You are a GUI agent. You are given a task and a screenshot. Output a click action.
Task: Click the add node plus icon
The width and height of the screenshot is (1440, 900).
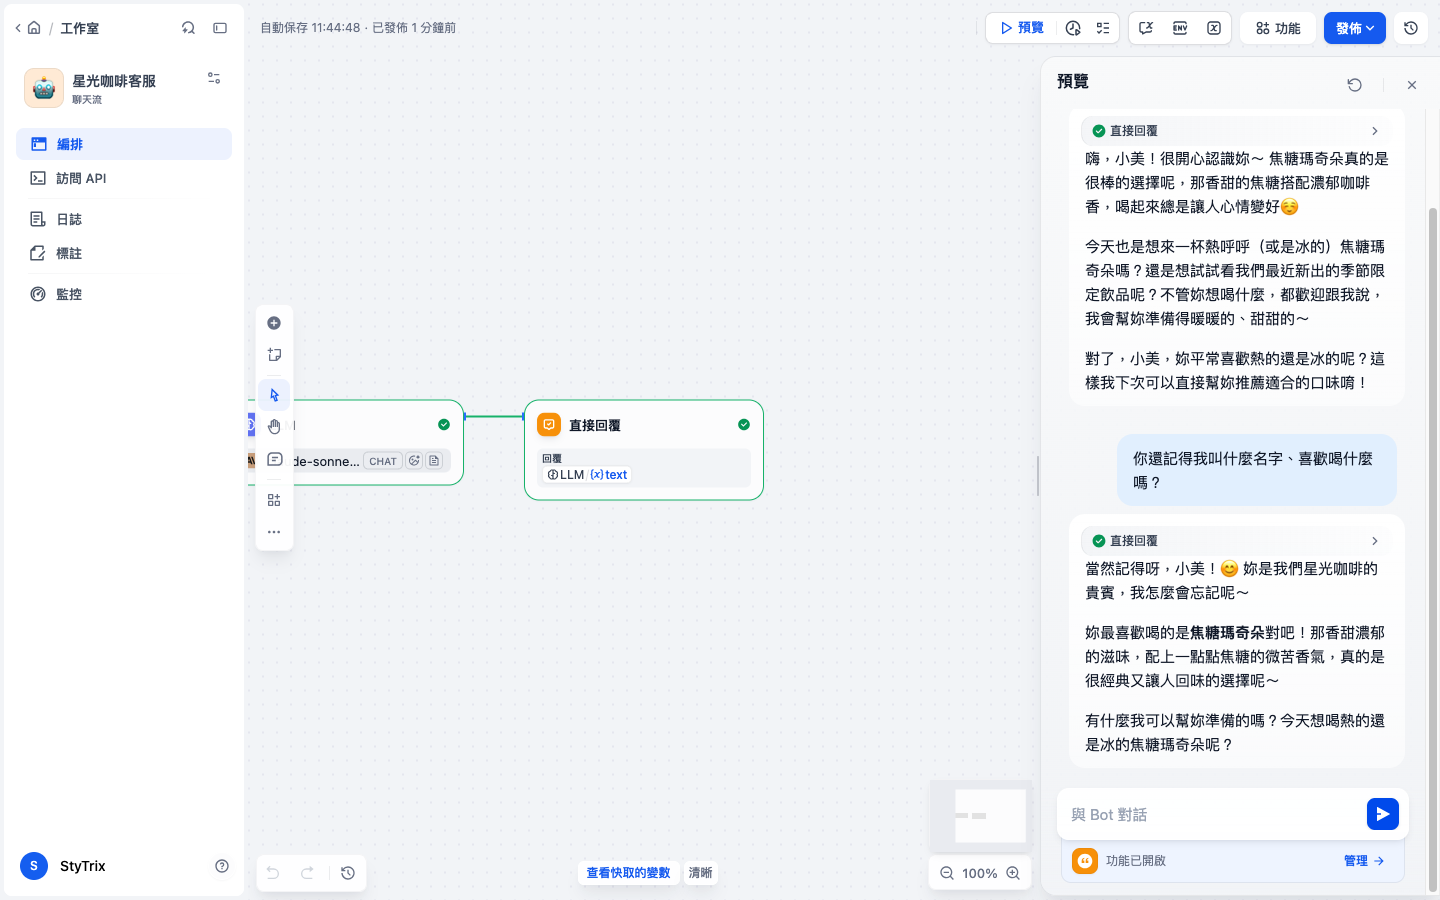click(274, 323)
